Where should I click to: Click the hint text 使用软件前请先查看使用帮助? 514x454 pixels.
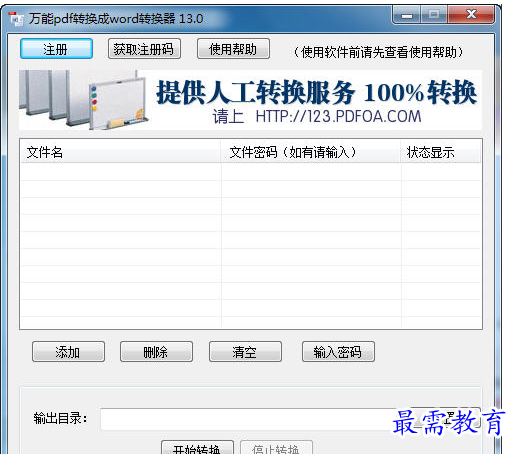(x=378, y=52)
